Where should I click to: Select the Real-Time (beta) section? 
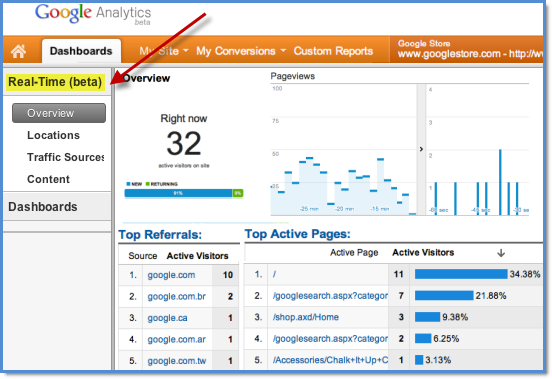(55, 82)
